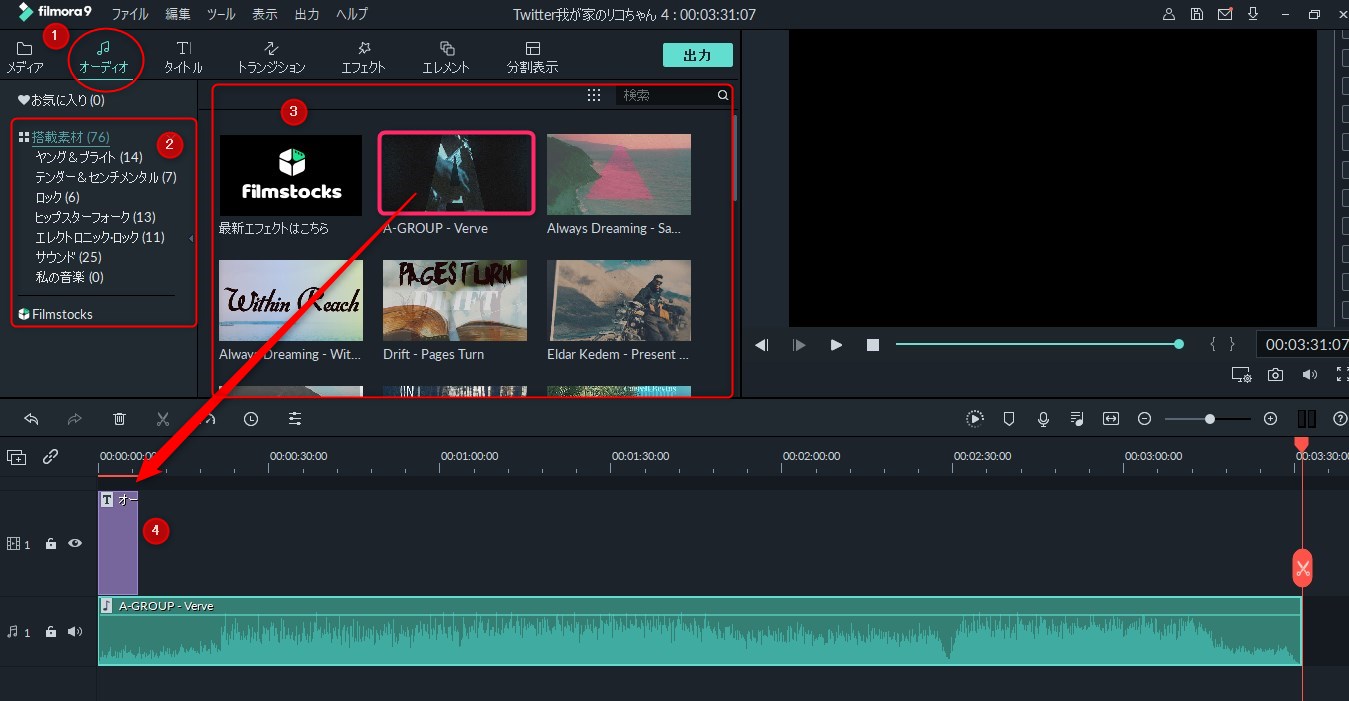Select 私の音楽 (0) category
Viewport: 1349px width, 701px height.
point(69,277)
